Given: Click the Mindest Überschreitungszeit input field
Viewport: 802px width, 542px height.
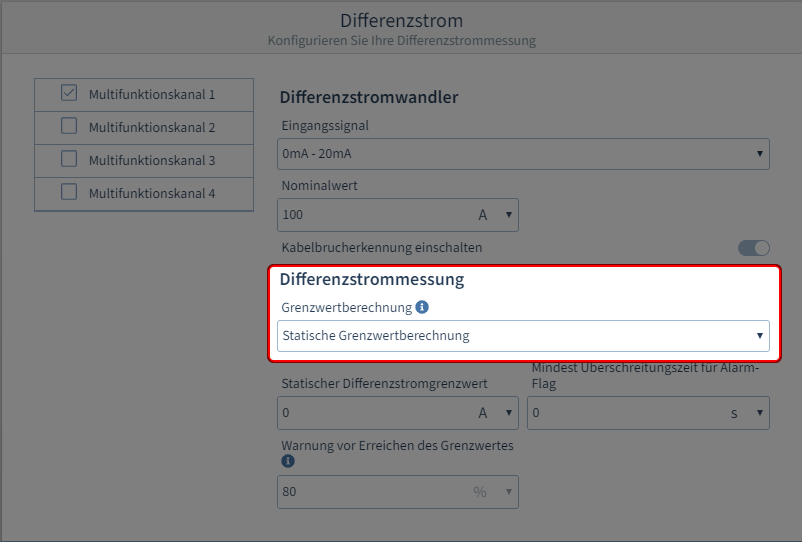Looking at the screenshot, I should [x=620, y=413].
